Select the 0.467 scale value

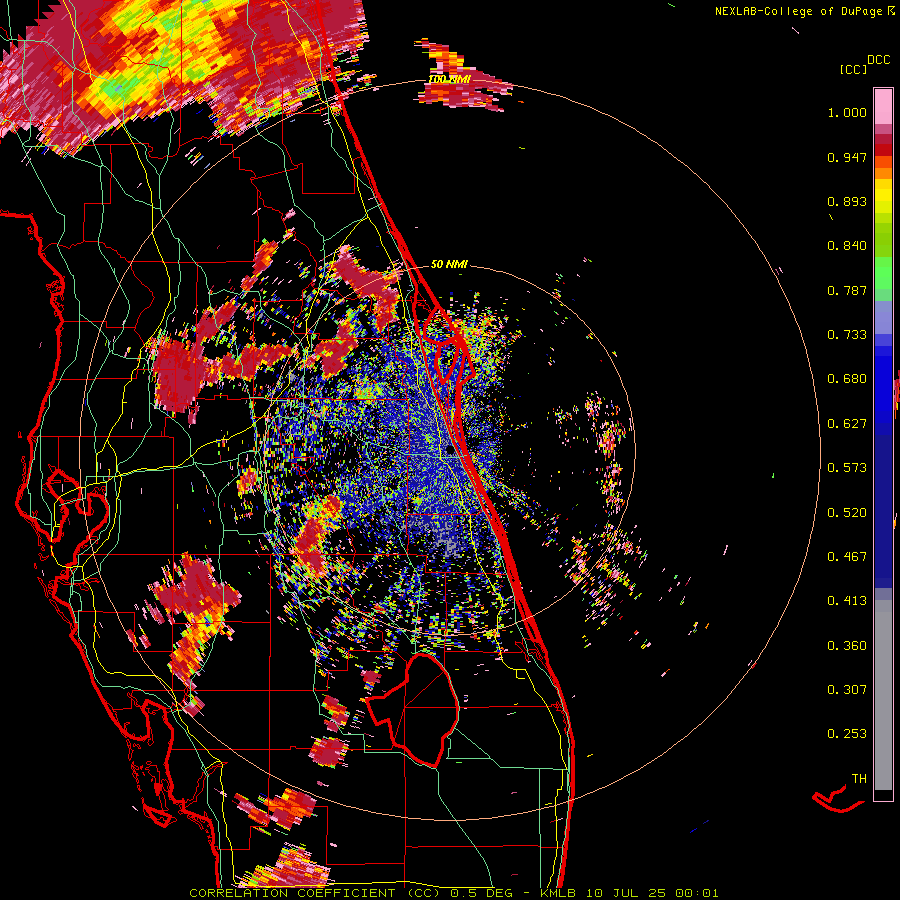(x=847, y=557)
